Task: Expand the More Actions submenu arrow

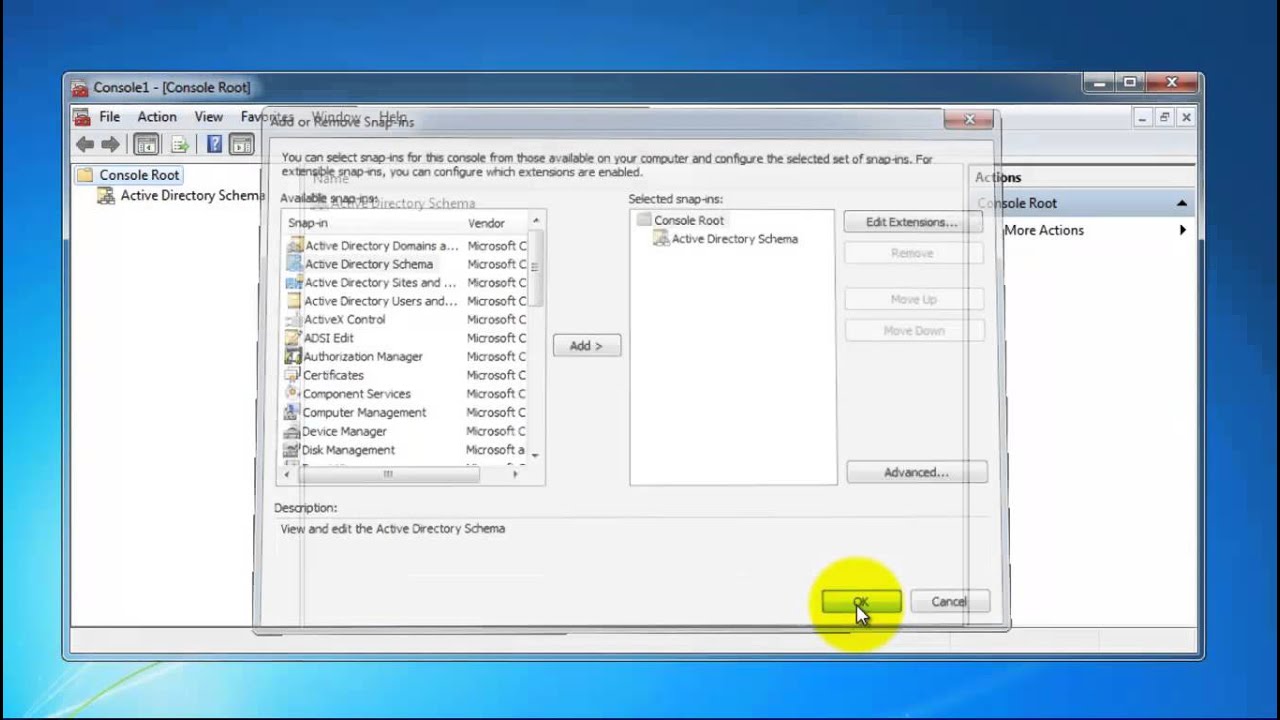Action: coord(1183,230)
